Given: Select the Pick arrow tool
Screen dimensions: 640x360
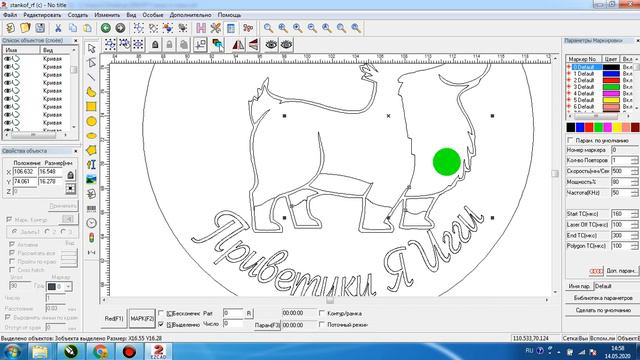Looking at the screenshot, I should [91, 48].
